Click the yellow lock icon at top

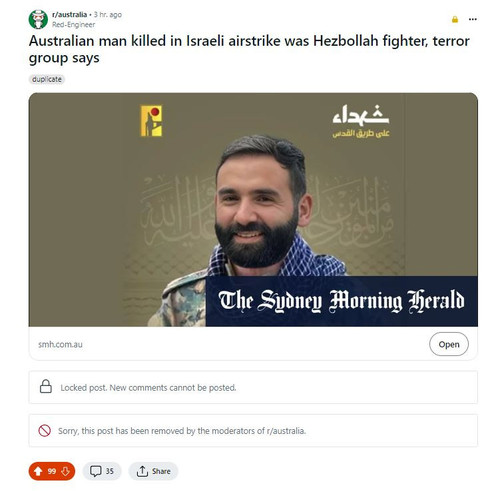(455, 20)
